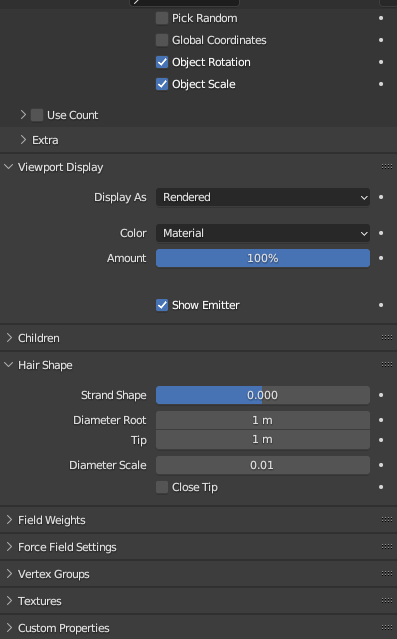The height and width of the screenshot is (639, 397).
Task: Open the Color dropdown set to Material
Action: click(263, 233)
